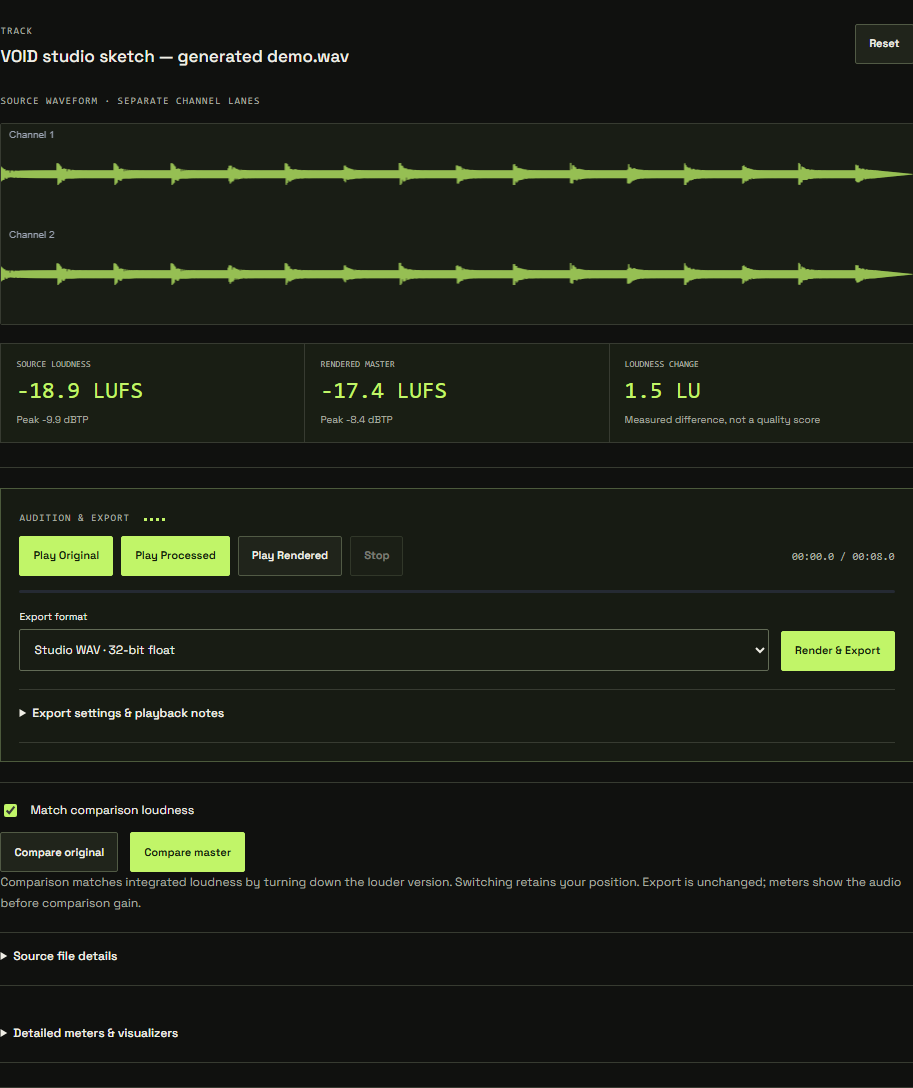Select the -18.9 LUFS source loudness value

(80, 391)
